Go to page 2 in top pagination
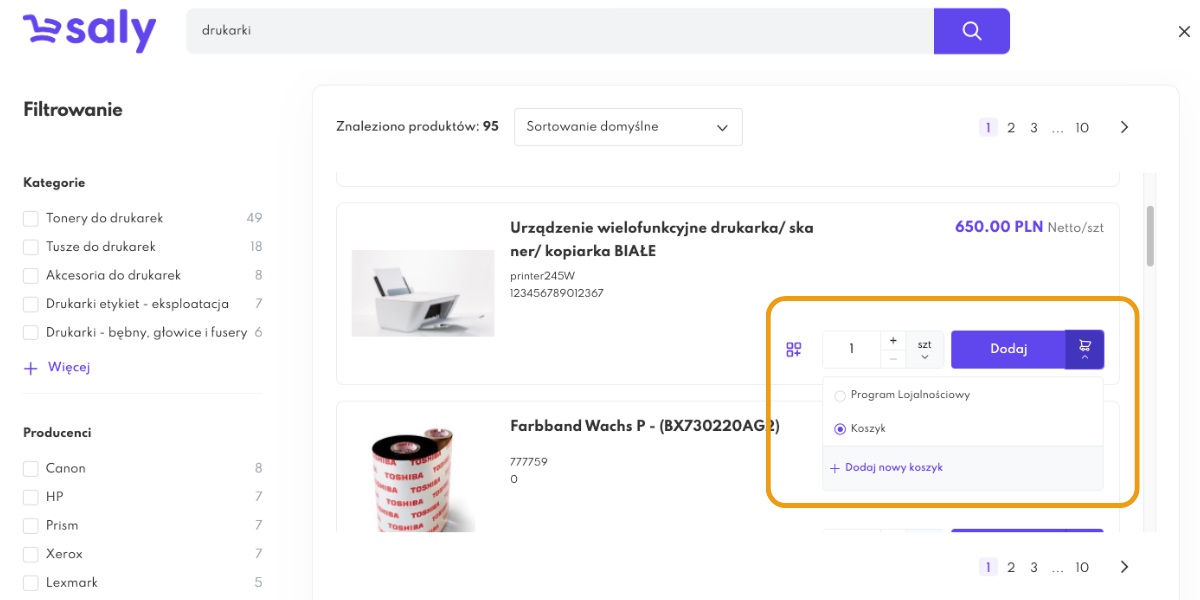Viewport: 1200px width, 600px height. click(1011, 127)
